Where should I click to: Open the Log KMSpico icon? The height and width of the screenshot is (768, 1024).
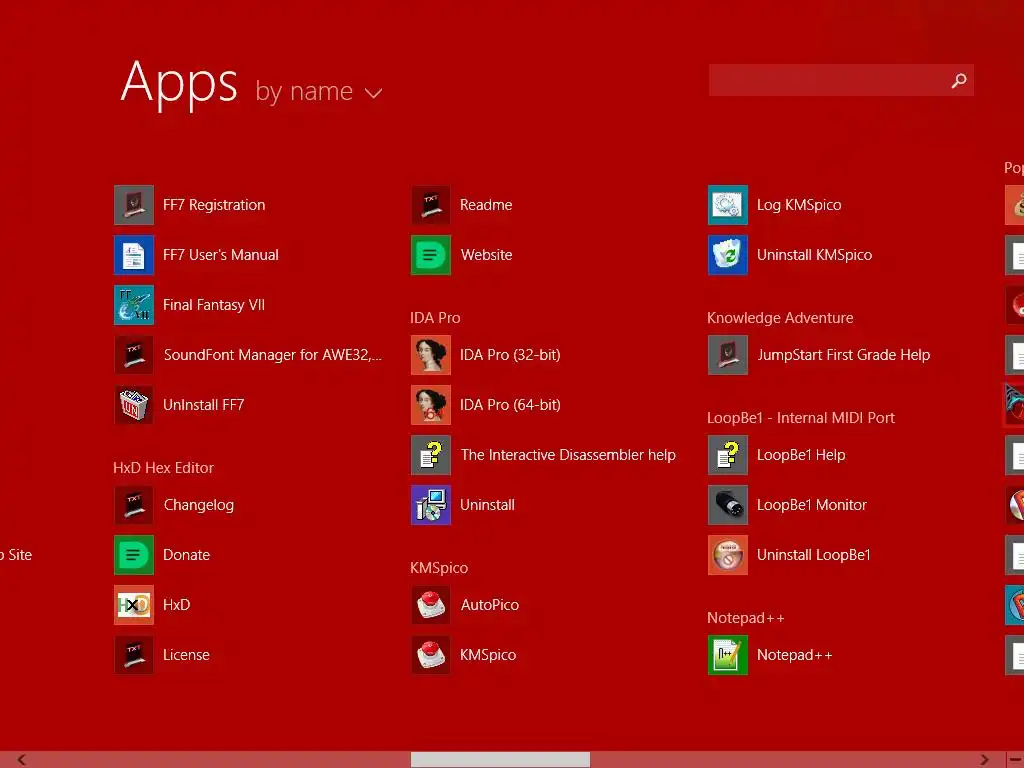tap(728, 205)
